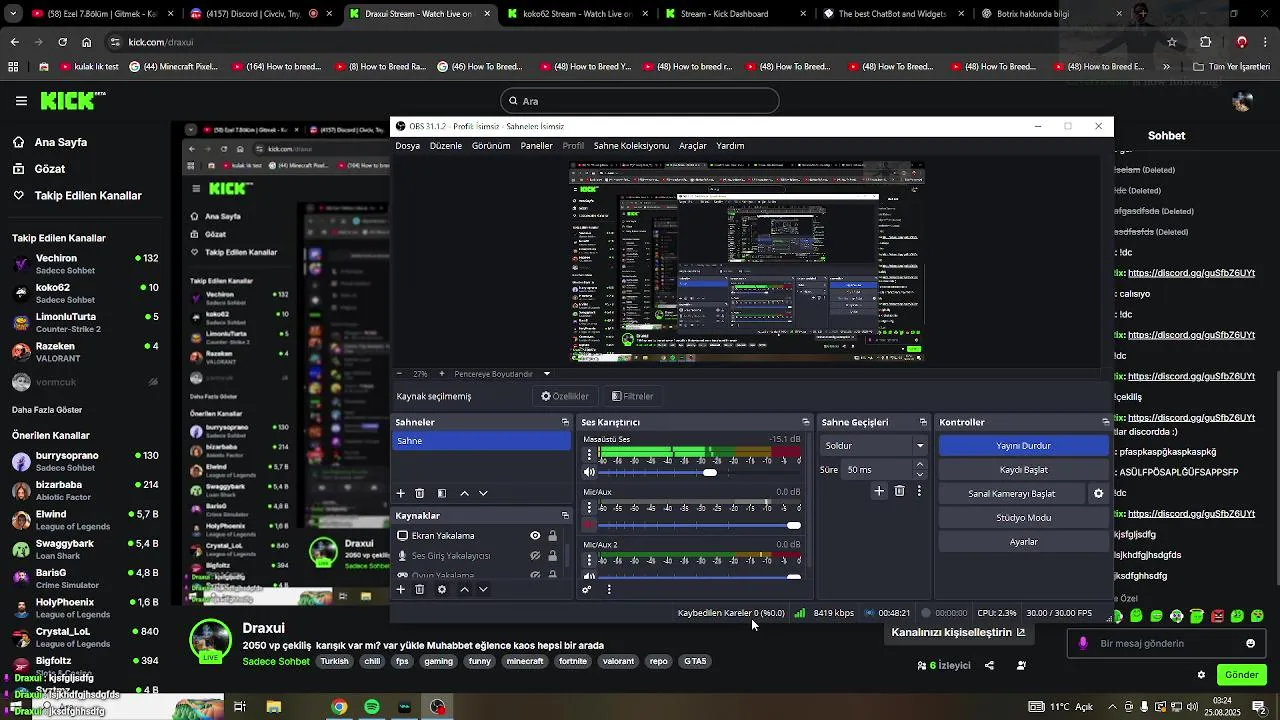1280x720 pixels.
Task: Open the mixer options menu beside the gears icon
Action: point(609,589)
